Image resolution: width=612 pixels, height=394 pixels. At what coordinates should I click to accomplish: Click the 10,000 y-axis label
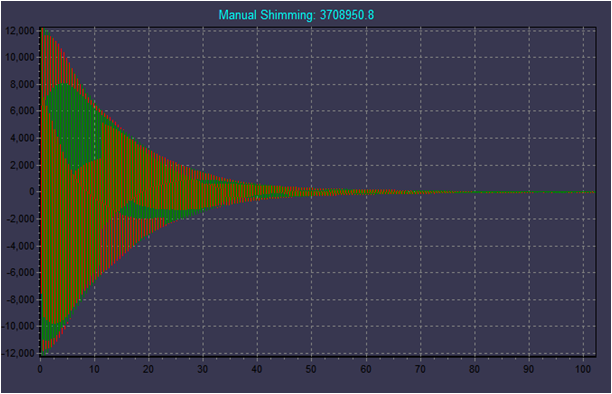click(x=20, y=57)
